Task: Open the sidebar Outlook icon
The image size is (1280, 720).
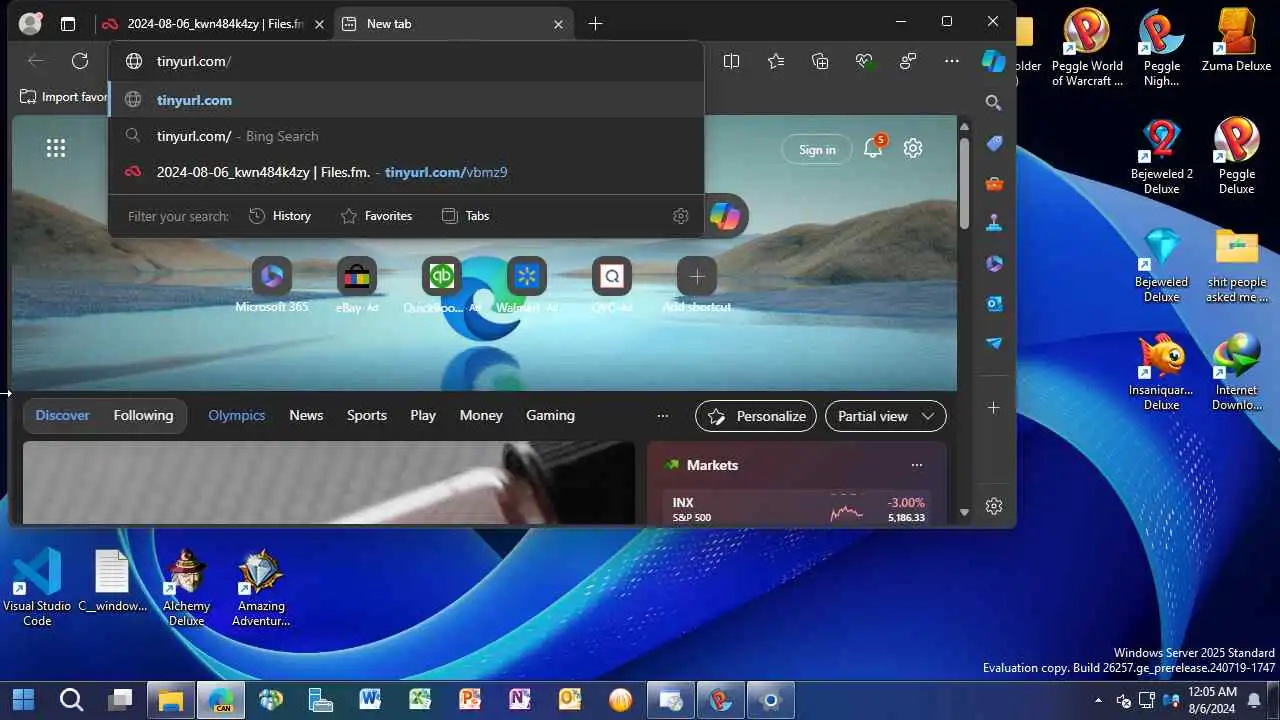Action: [994, 303]
